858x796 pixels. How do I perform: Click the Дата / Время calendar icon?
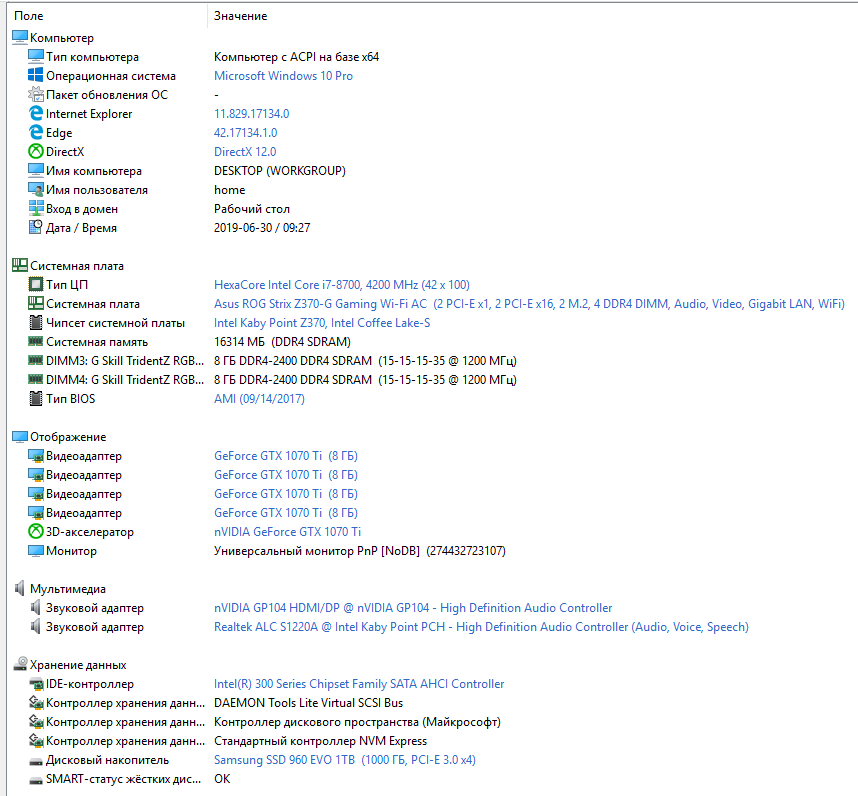point(37,228)
